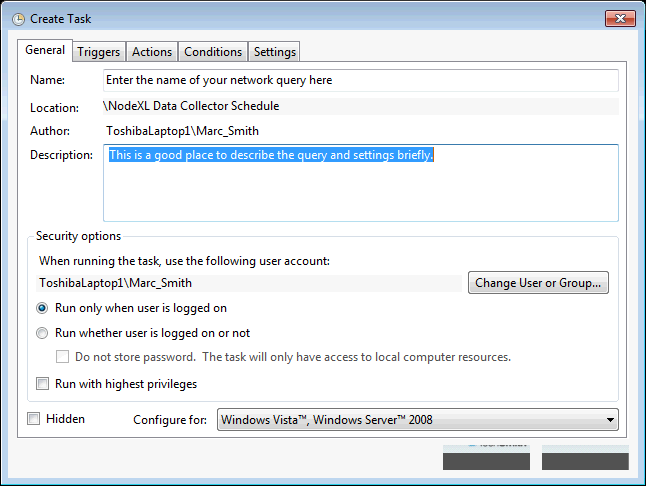
Task: Click the clock icon in the title bar
Action: point(17,18)
